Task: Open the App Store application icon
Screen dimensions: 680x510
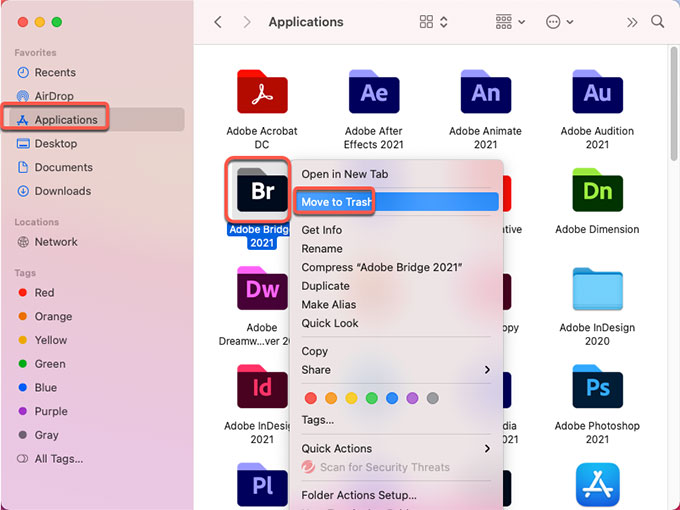Action: click(597, 484)
